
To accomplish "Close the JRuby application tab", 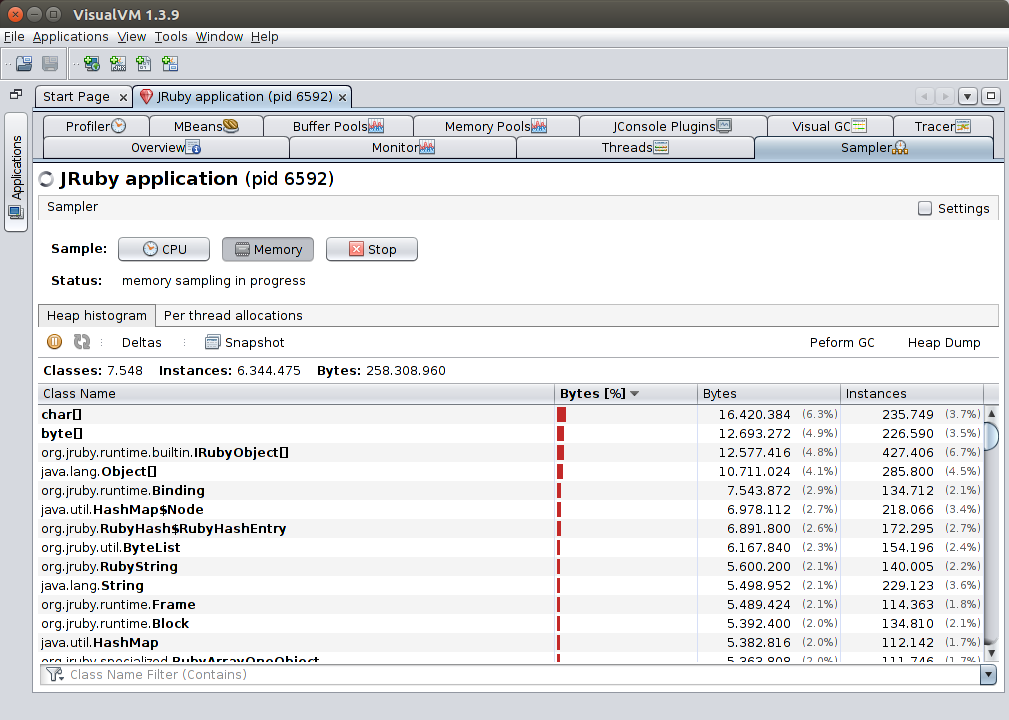I will 342,98.
